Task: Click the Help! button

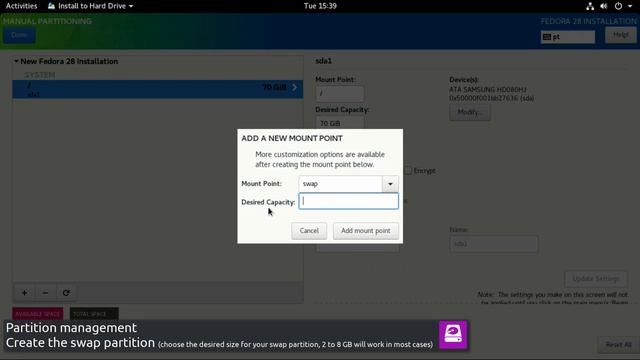Action: [620, 35]
